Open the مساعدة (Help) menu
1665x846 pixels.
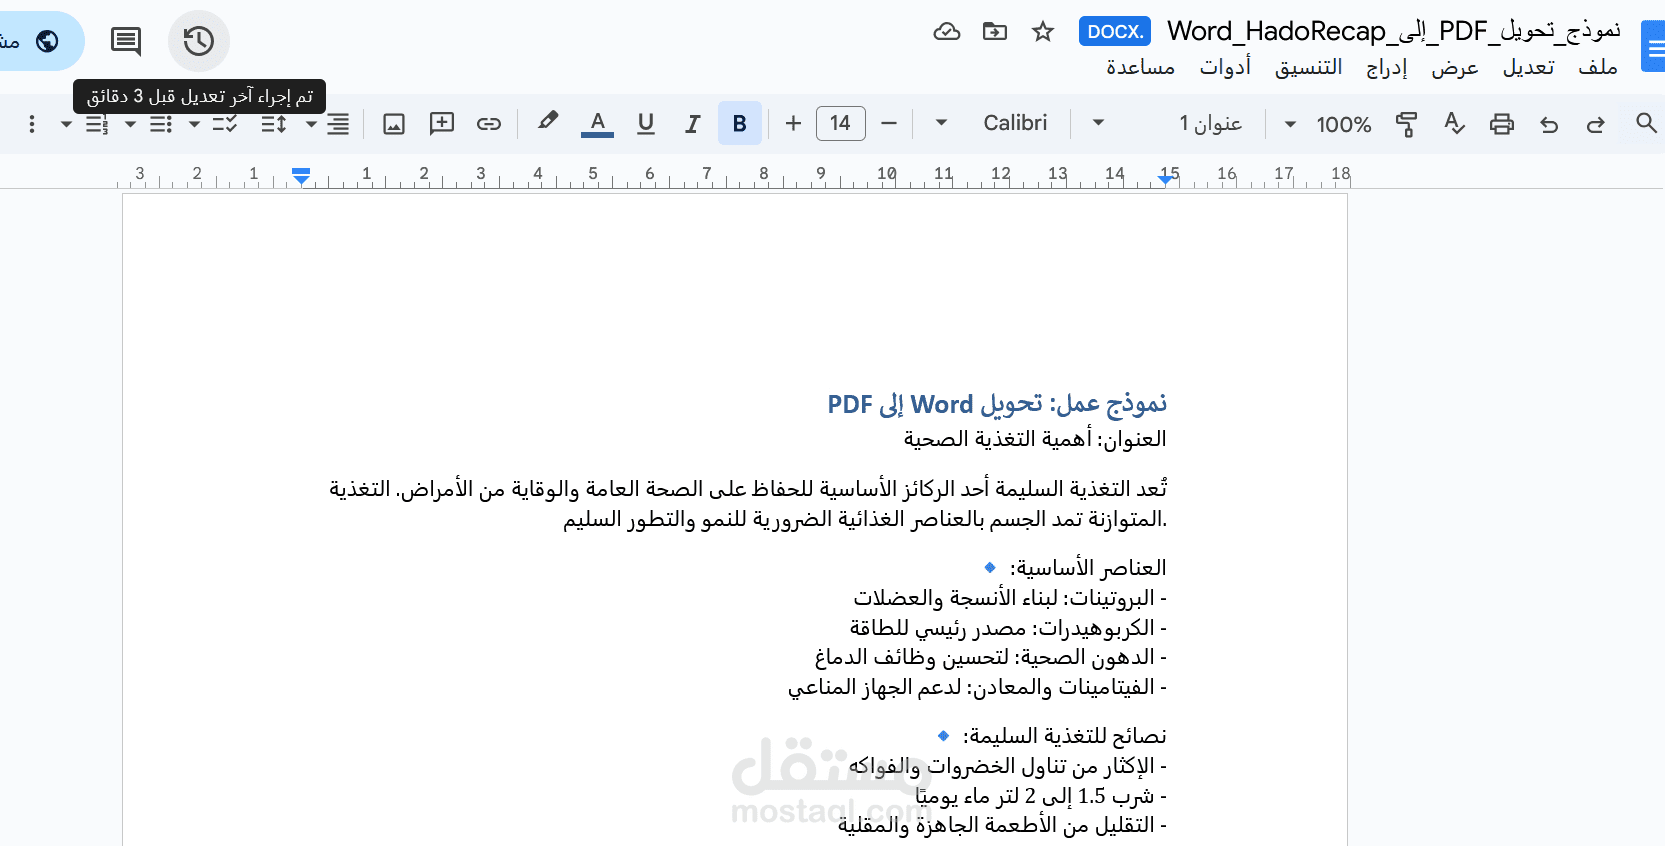(1141, 67)
